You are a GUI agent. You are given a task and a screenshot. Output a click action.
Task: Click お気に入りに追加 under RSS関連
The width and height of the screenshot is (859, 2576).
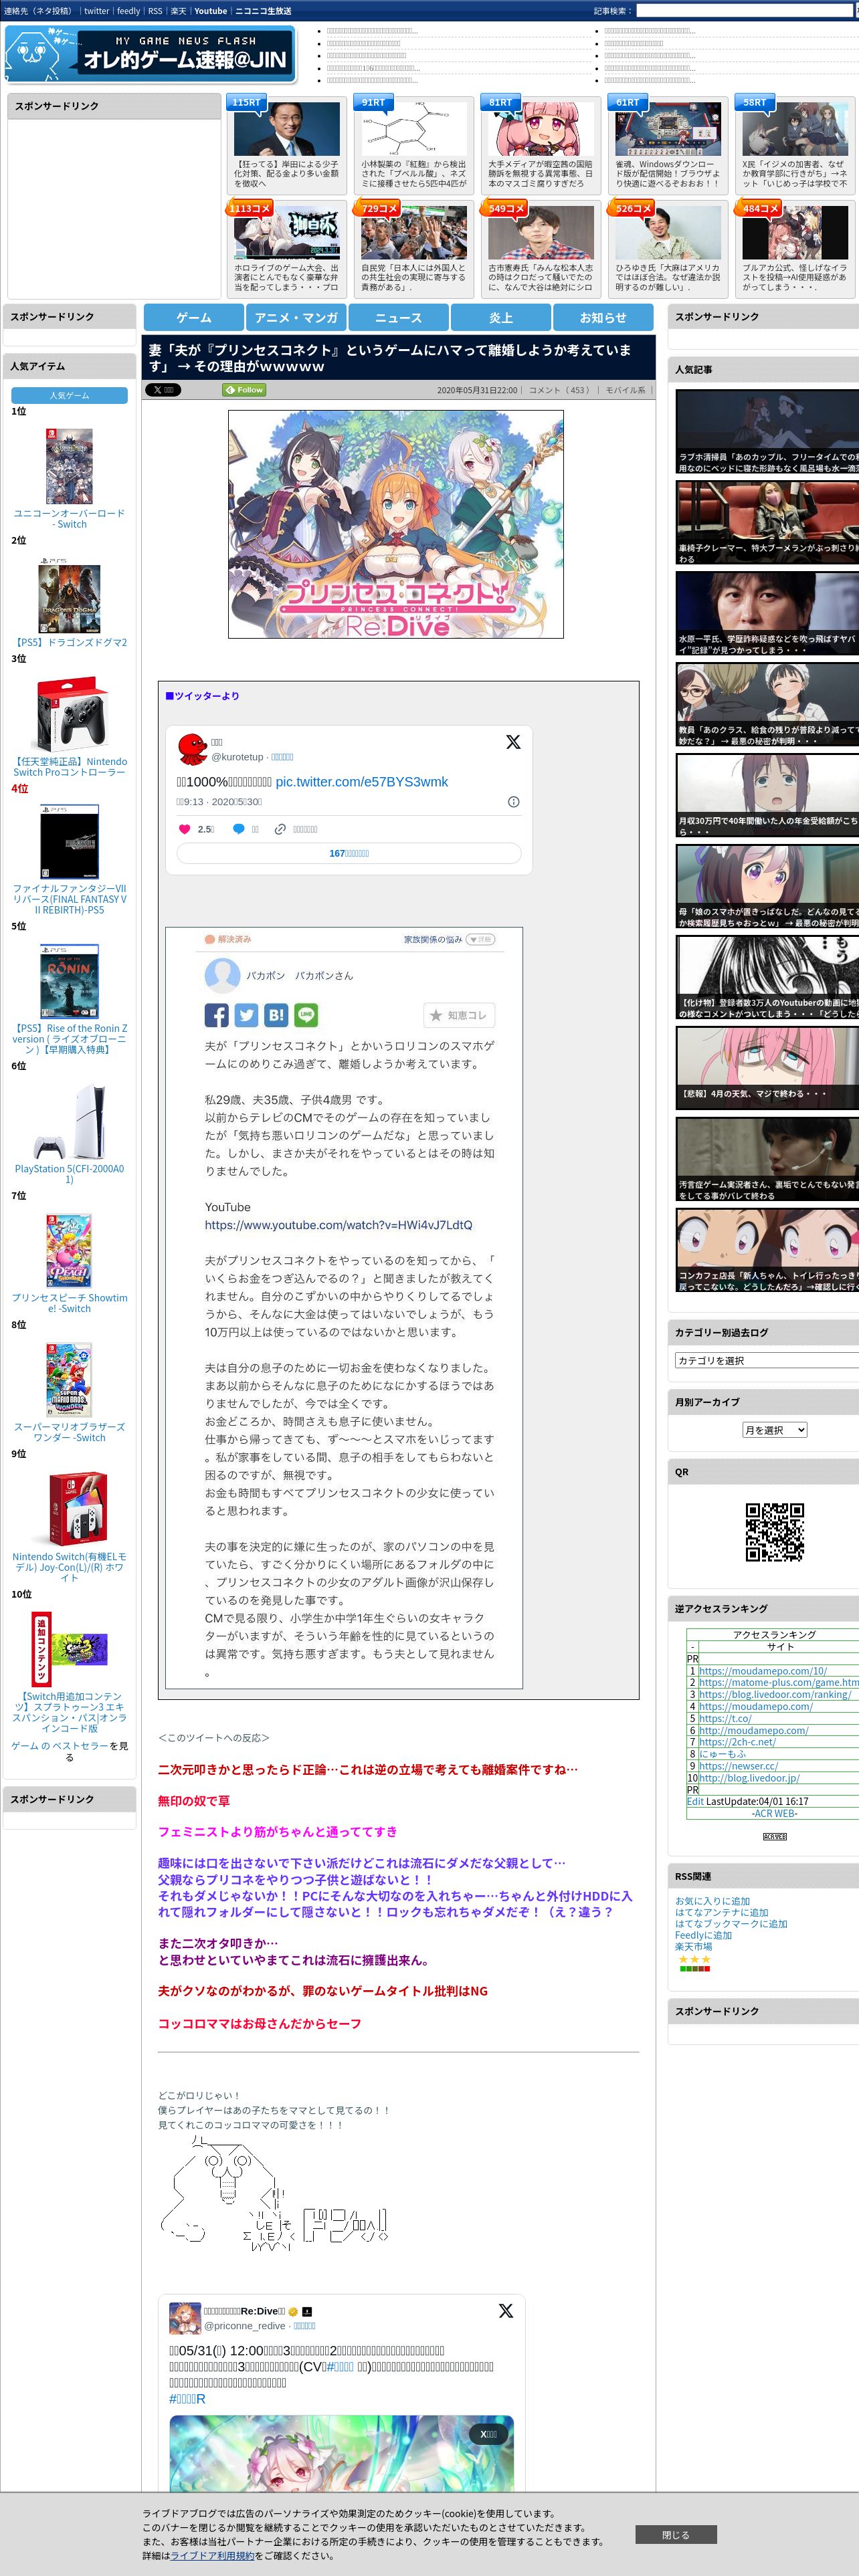712,1901
